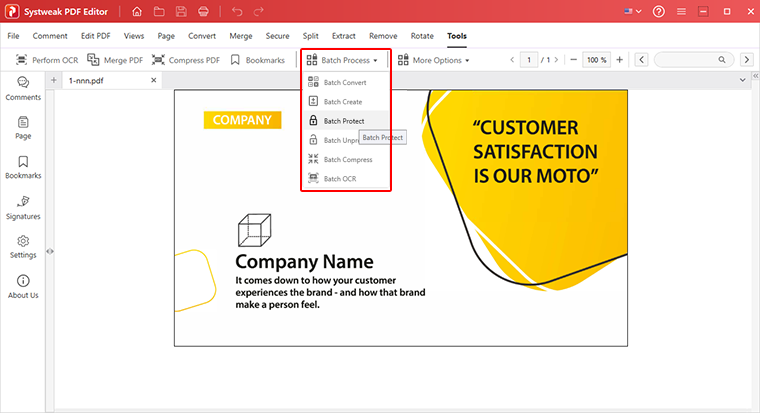Go to previous page arrow
Image resolution: width=760 pixels, height=413 pixels.
[512, 60]
